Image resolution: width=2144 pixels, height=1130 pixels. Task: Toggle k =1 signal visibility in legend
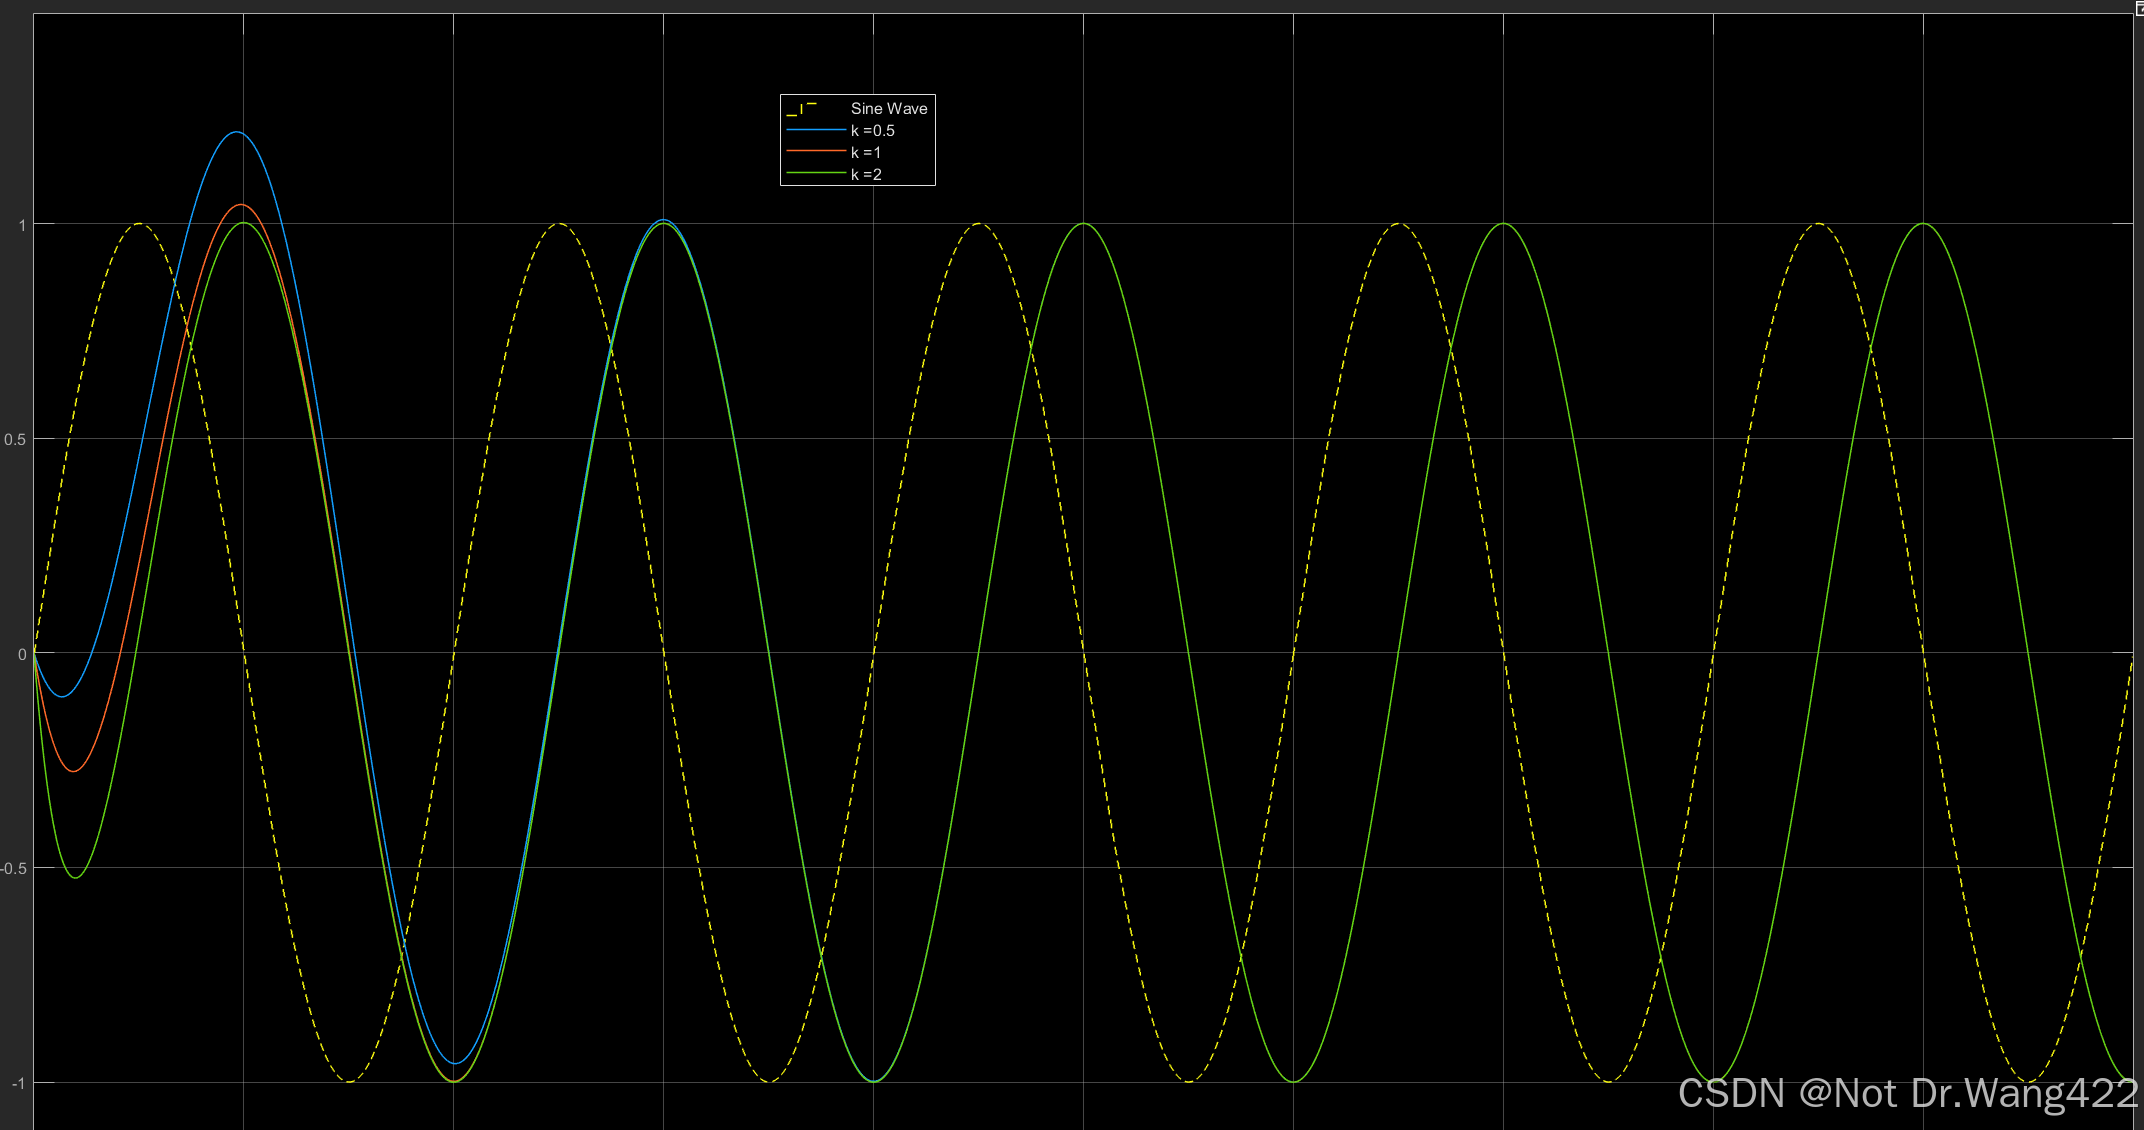click(x=865, y=153)
